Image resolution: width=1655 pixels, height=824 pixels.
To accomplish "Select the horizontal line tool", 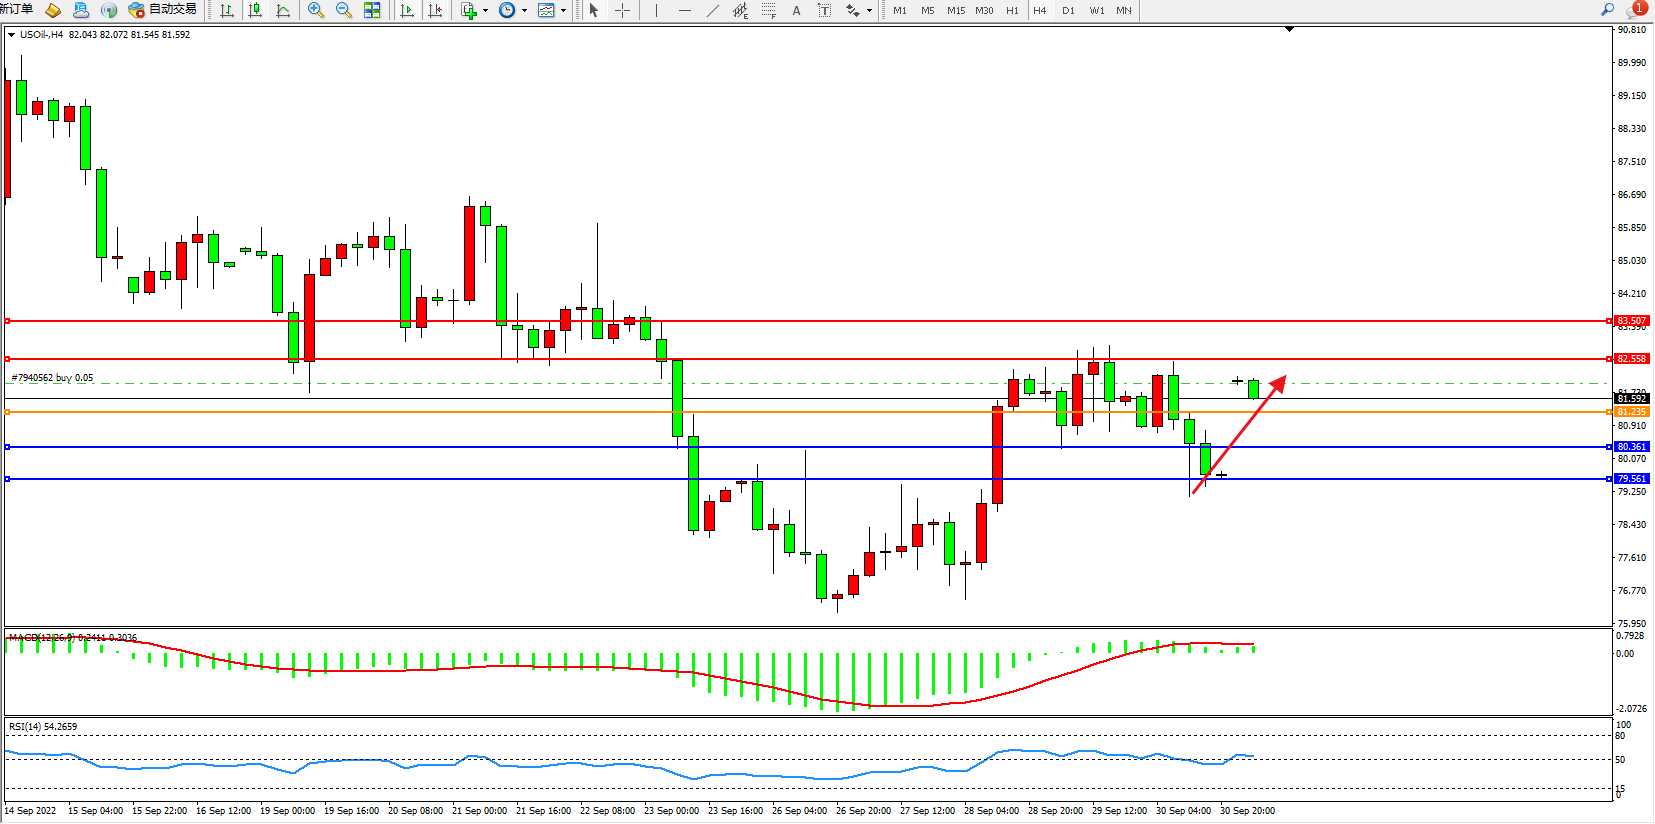I will pyautogui.click(x=684, y=10).
